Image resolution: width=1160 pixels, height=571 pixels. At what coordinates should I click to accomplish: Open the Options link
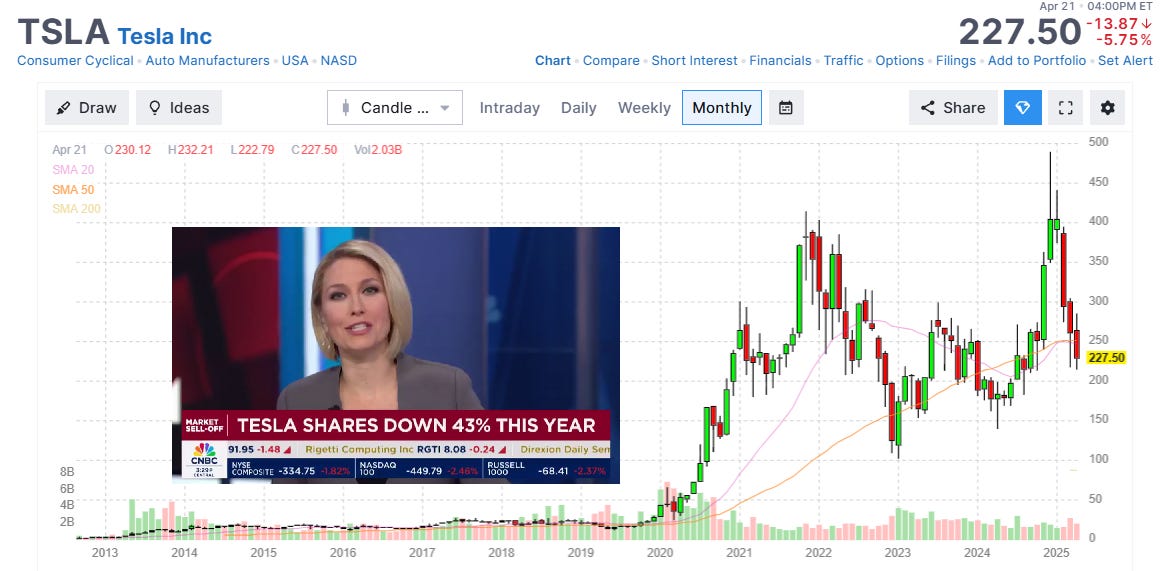tap(900, 61)
